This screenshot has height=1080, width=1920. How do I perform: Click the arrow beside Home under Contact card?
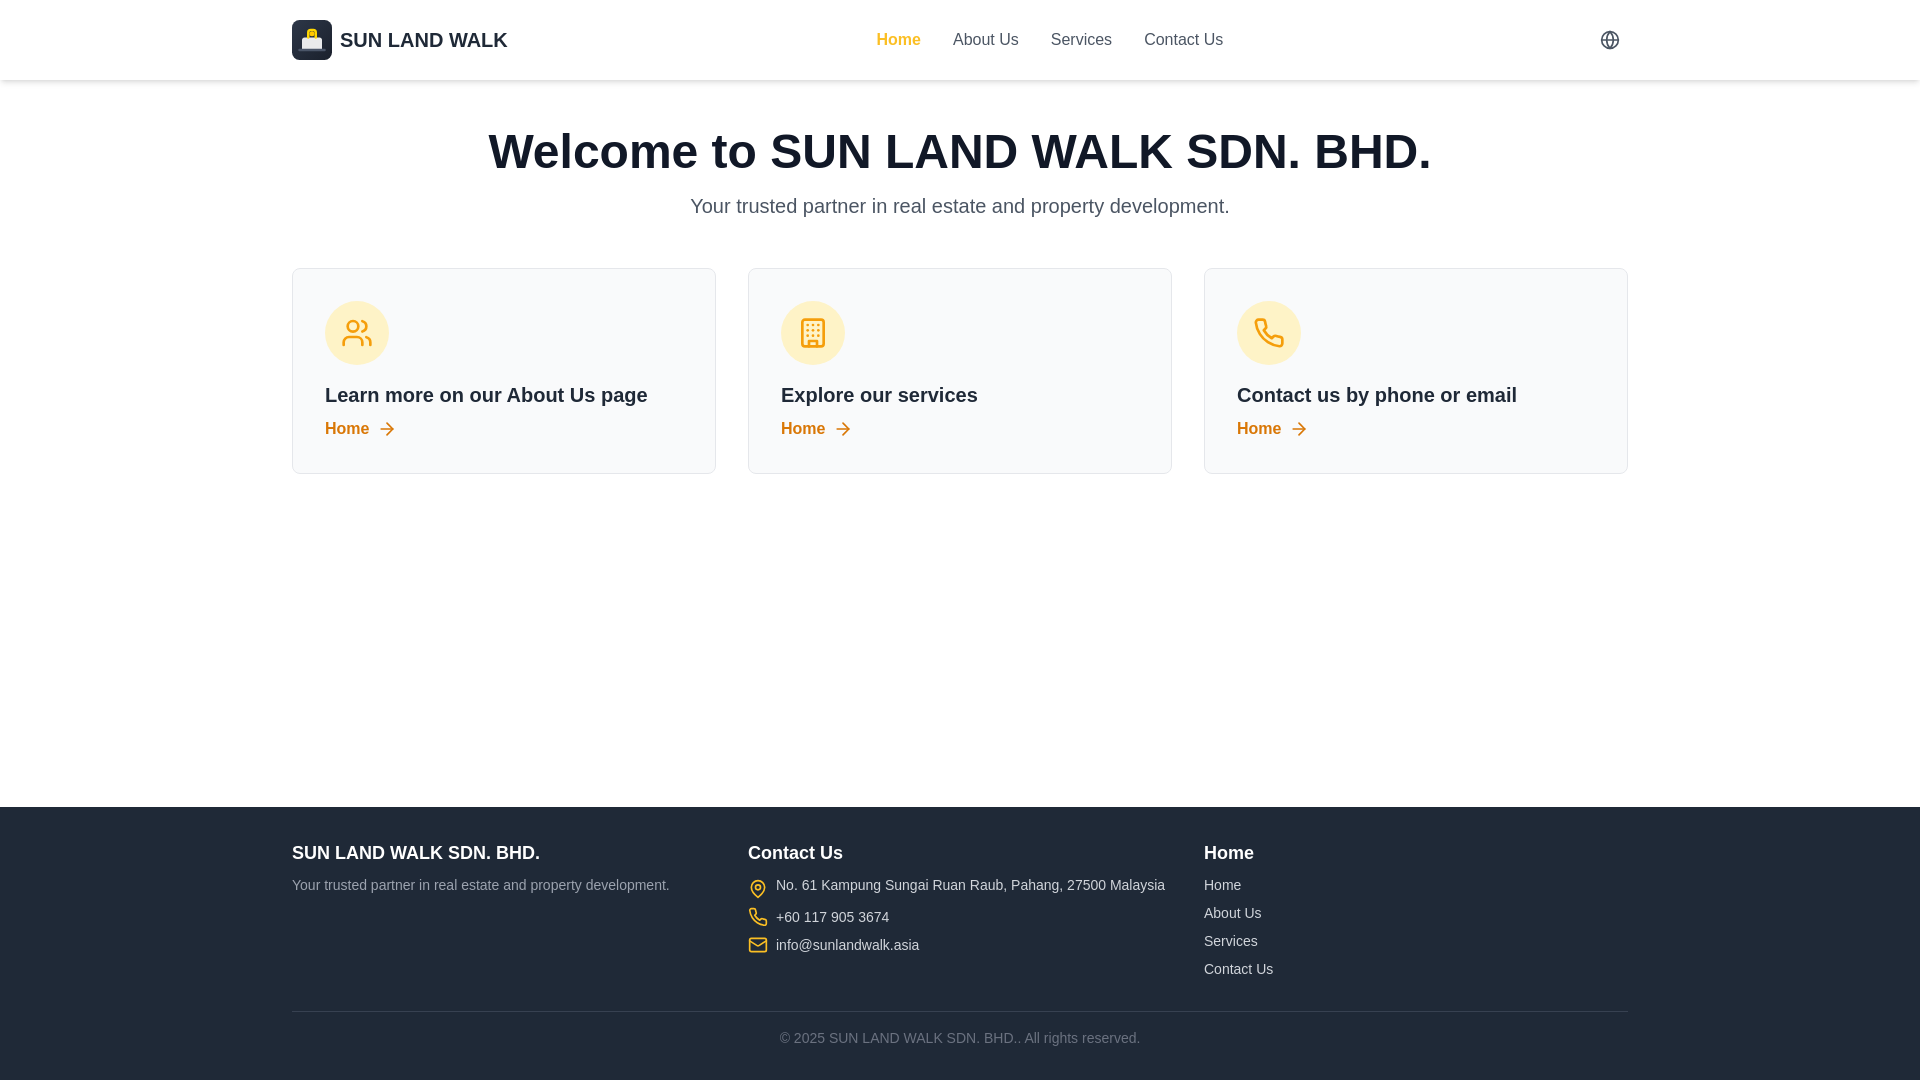(1299, 429)
